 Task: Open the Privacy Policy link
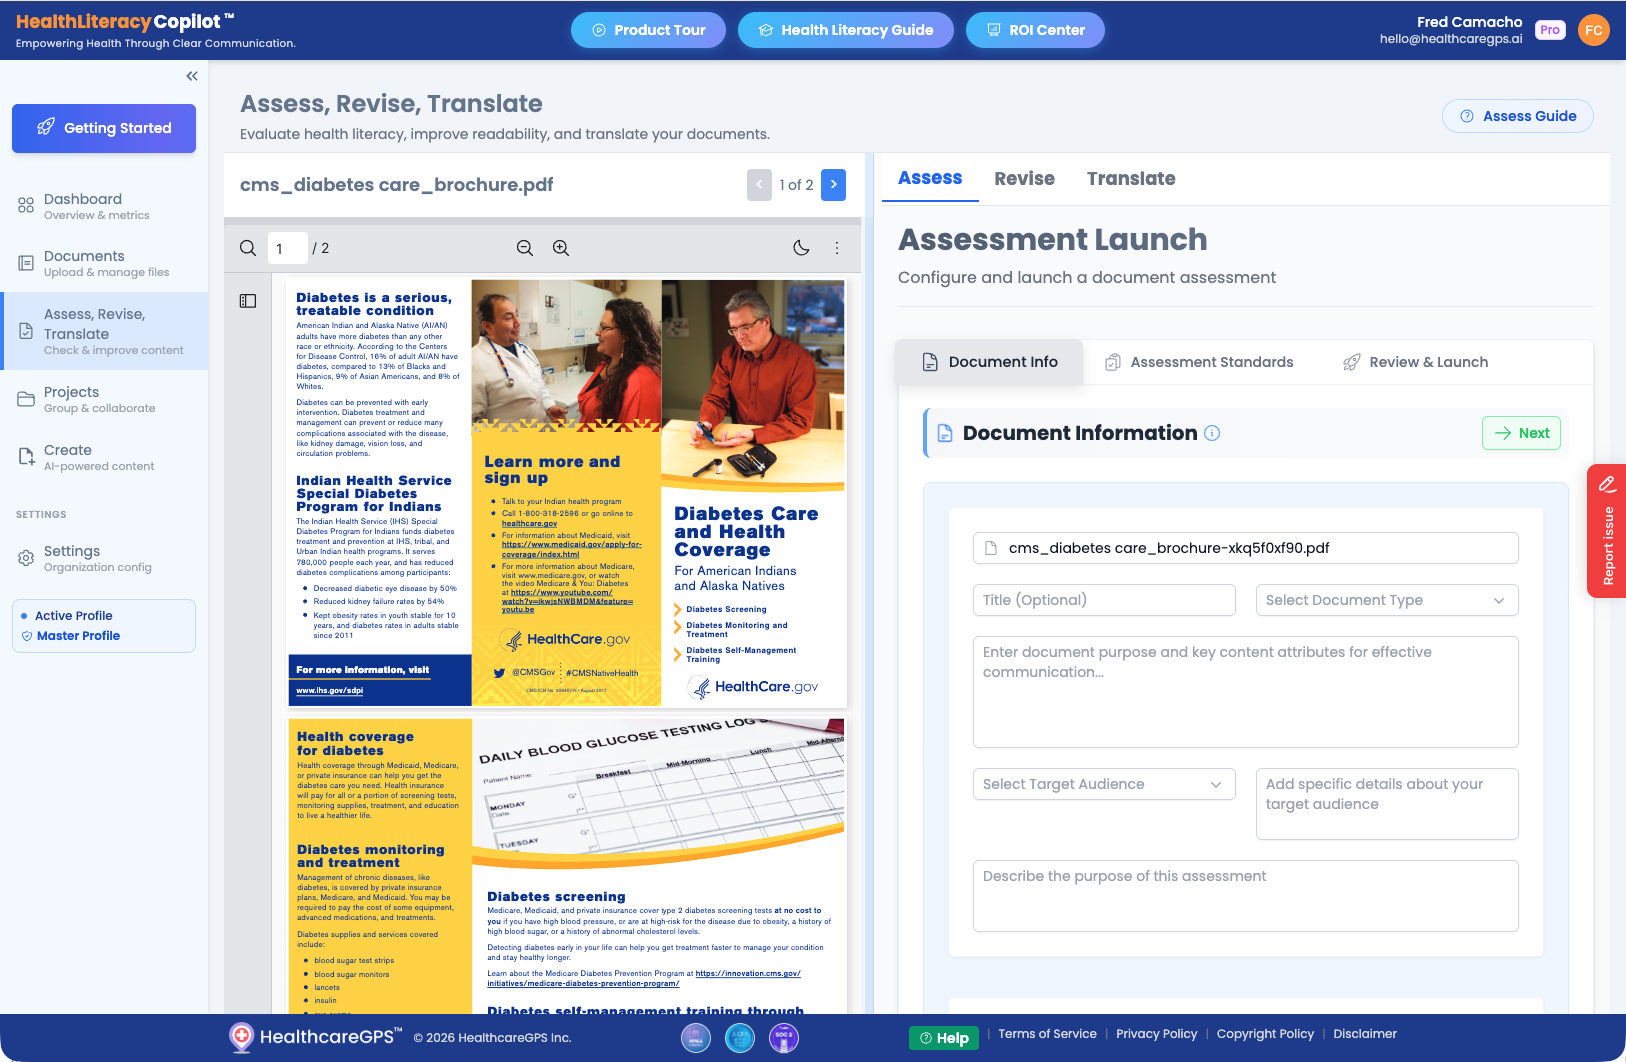point(1157,1034)
